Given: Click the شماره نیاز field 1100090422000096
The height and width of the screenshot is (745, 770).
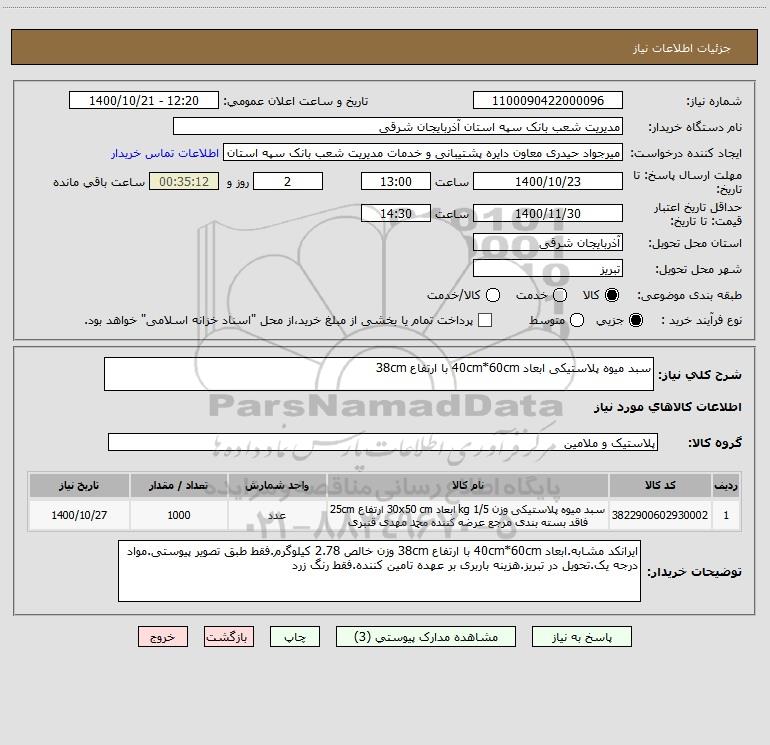Looking at the screenshot, I should [548, 101].
